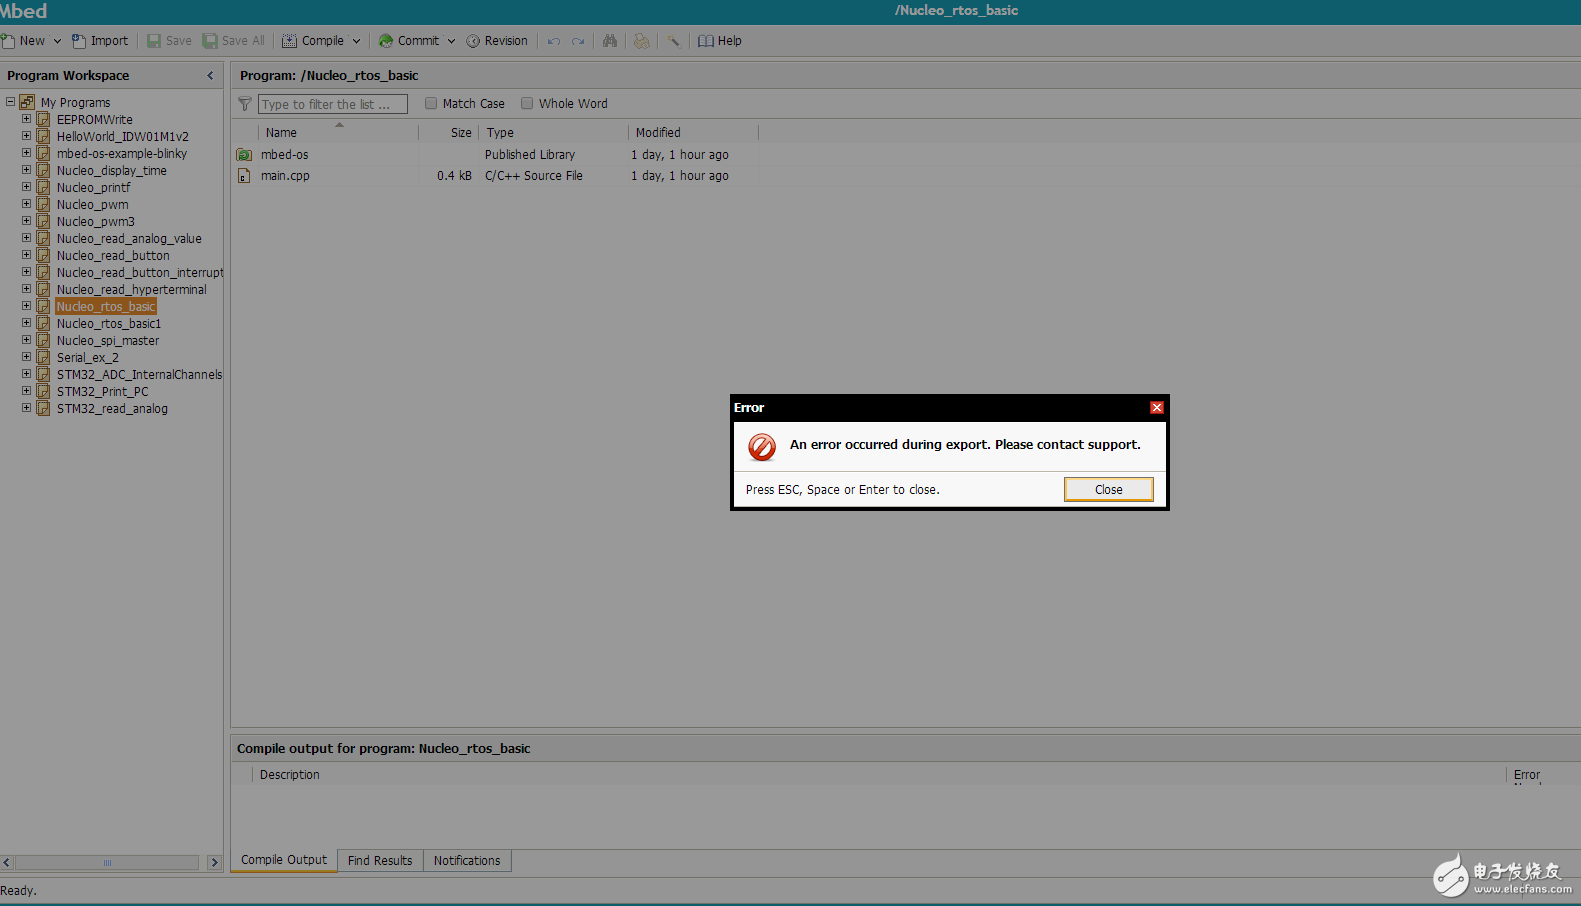Image resolution: width=1581 pixels, height=906 pixels.
Task: Expand the Nucleo_rtos_basic tree node
Action: coord(26,306)
